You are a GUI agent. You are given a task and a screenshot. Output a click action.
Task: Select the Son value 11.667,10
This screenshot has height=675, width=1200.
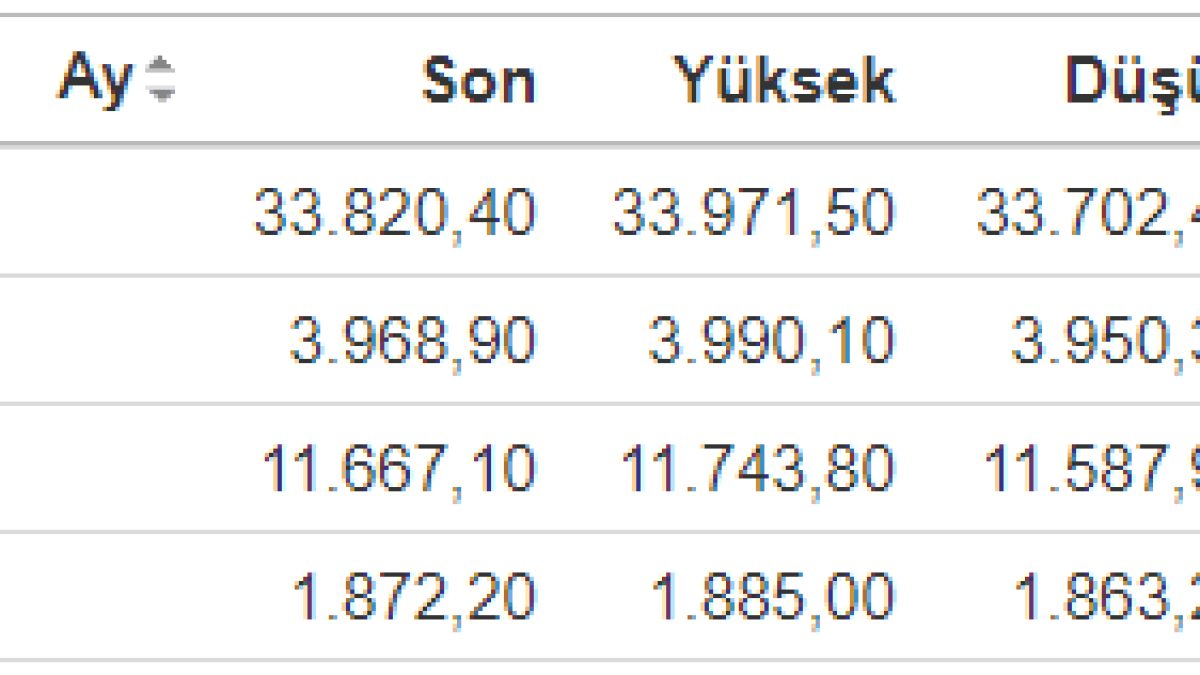398,468
